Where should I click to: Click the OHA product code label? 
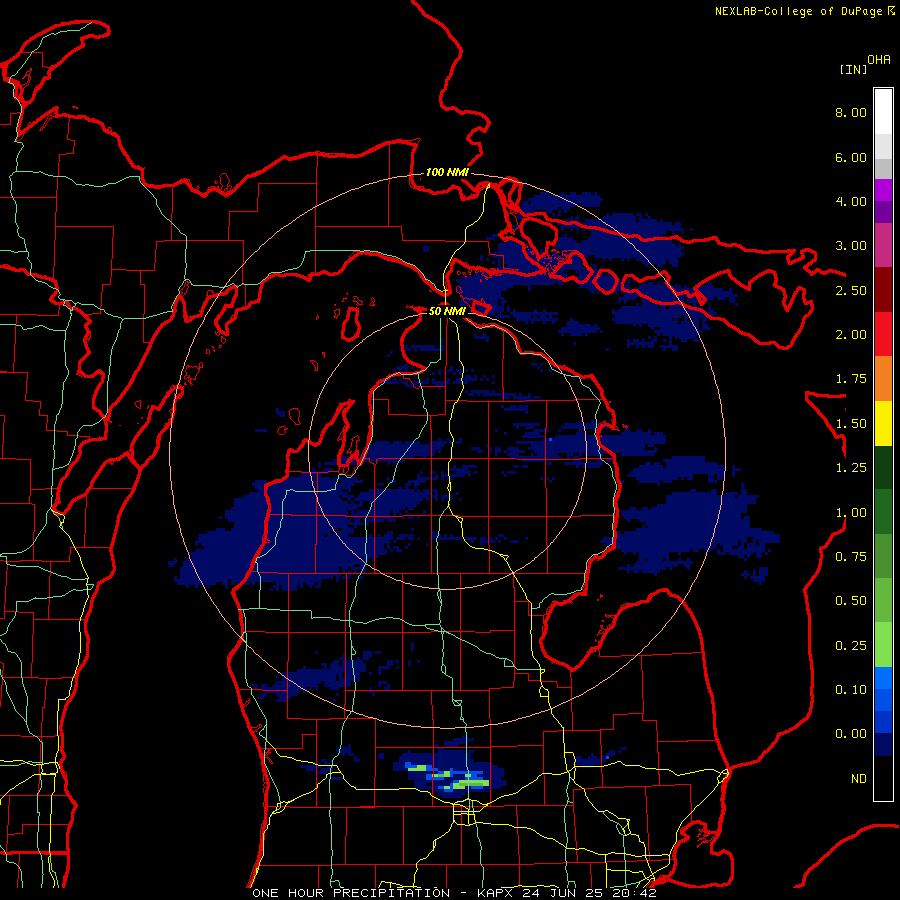879,60
